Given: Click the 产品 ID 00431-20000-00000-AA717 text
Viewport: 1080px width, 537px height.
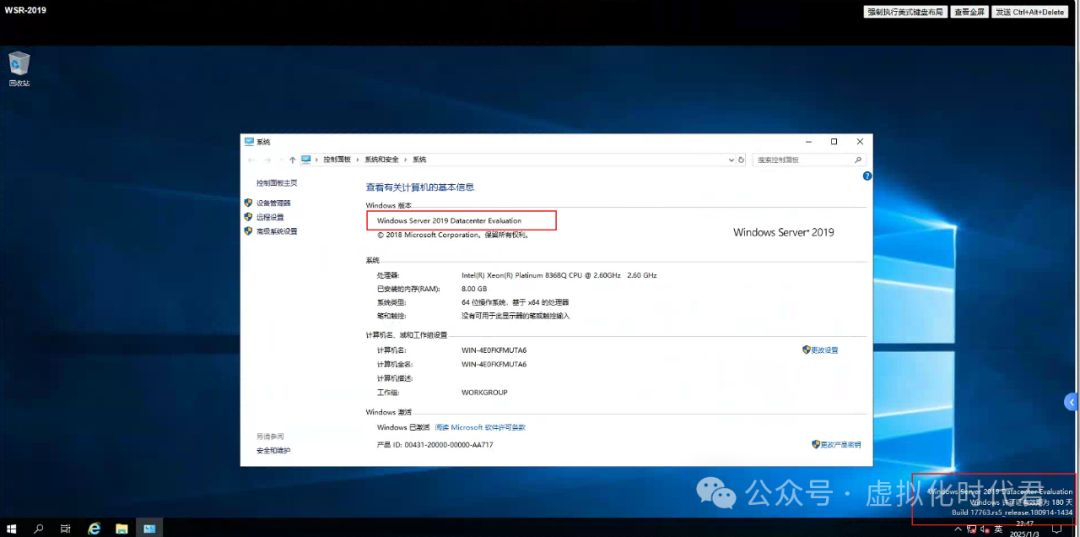Looking at the screenshot, I should 435,445.
